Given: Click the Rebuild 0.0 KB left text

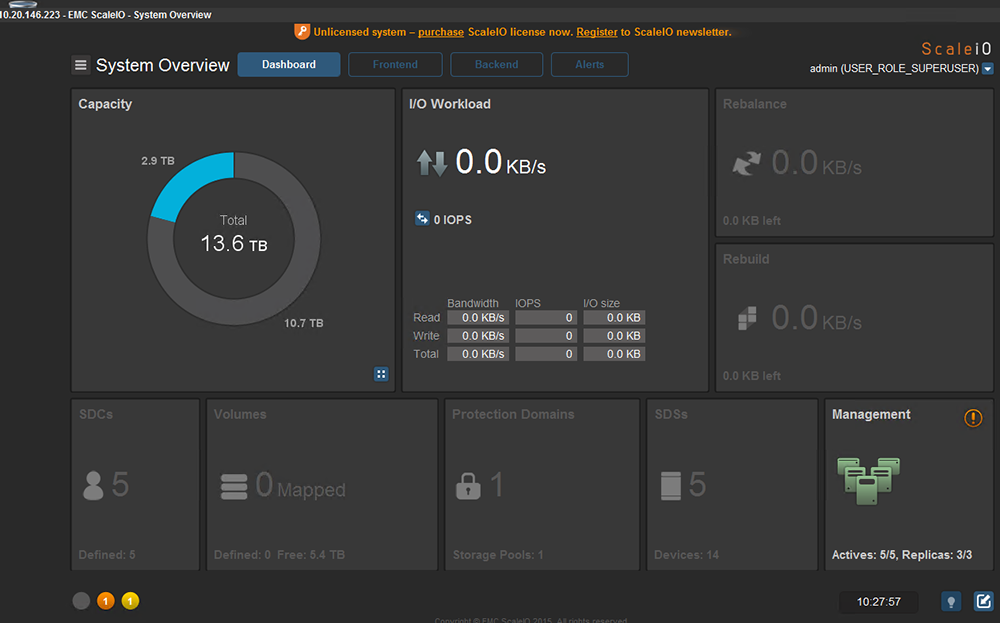Looking at the screenshot, I should (751, 376).
